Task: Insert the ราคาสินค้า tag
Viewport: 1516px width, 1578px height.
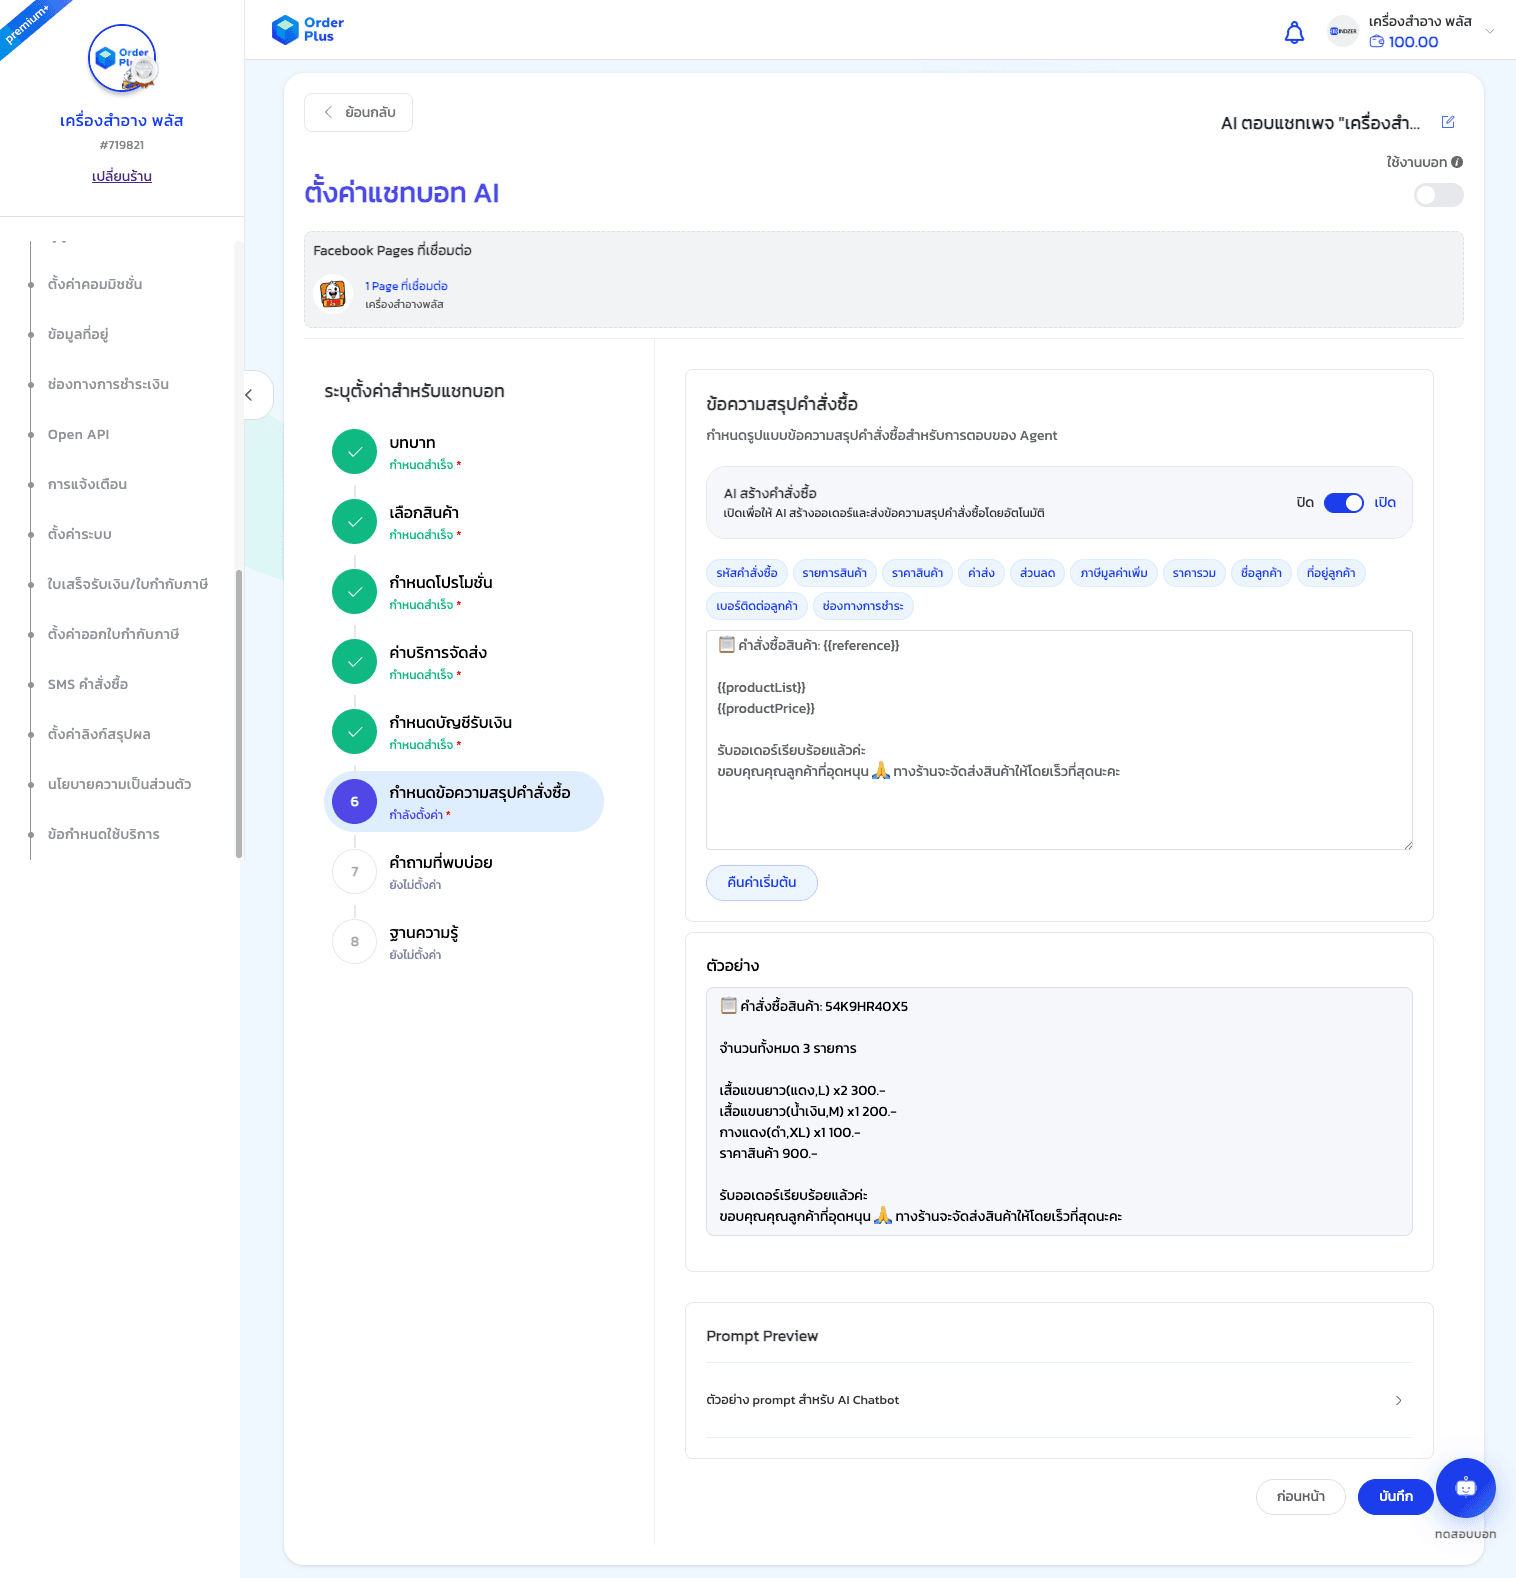Action: coord(917,573)
